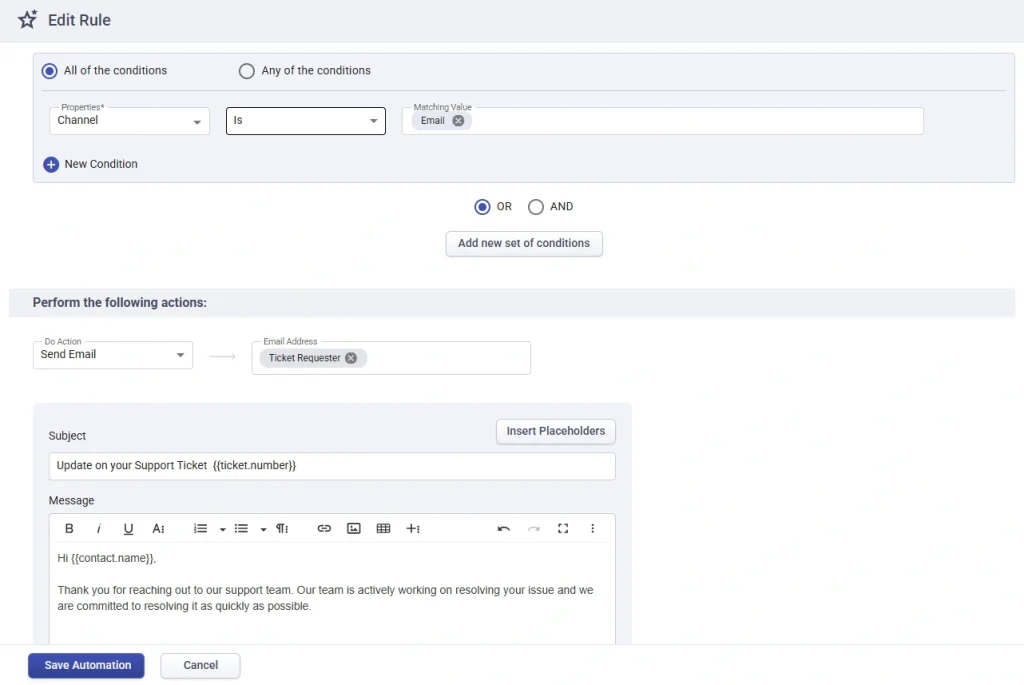Expand message editor to fullscreen
The height and width of the screenshot is (685, 1024).
[x=563, y=529]
